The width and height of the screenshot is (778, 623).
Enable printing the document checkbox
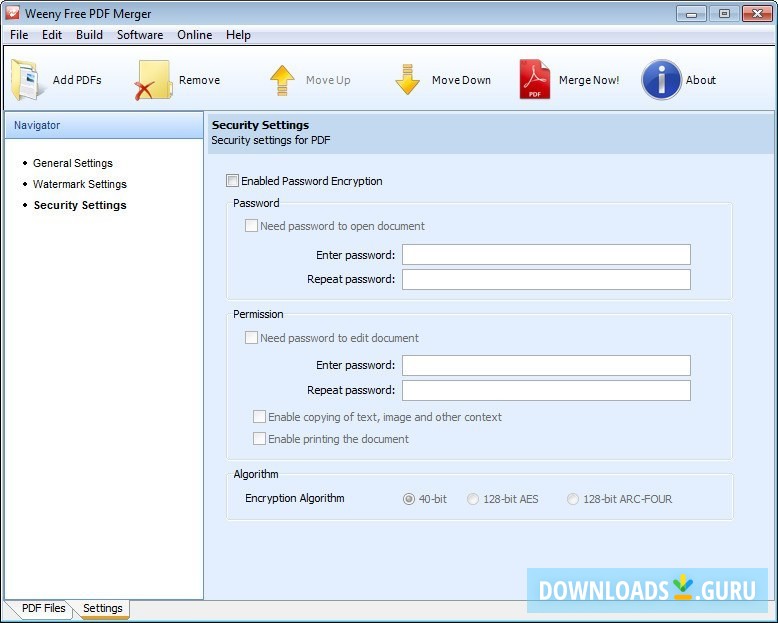point(259,438)
